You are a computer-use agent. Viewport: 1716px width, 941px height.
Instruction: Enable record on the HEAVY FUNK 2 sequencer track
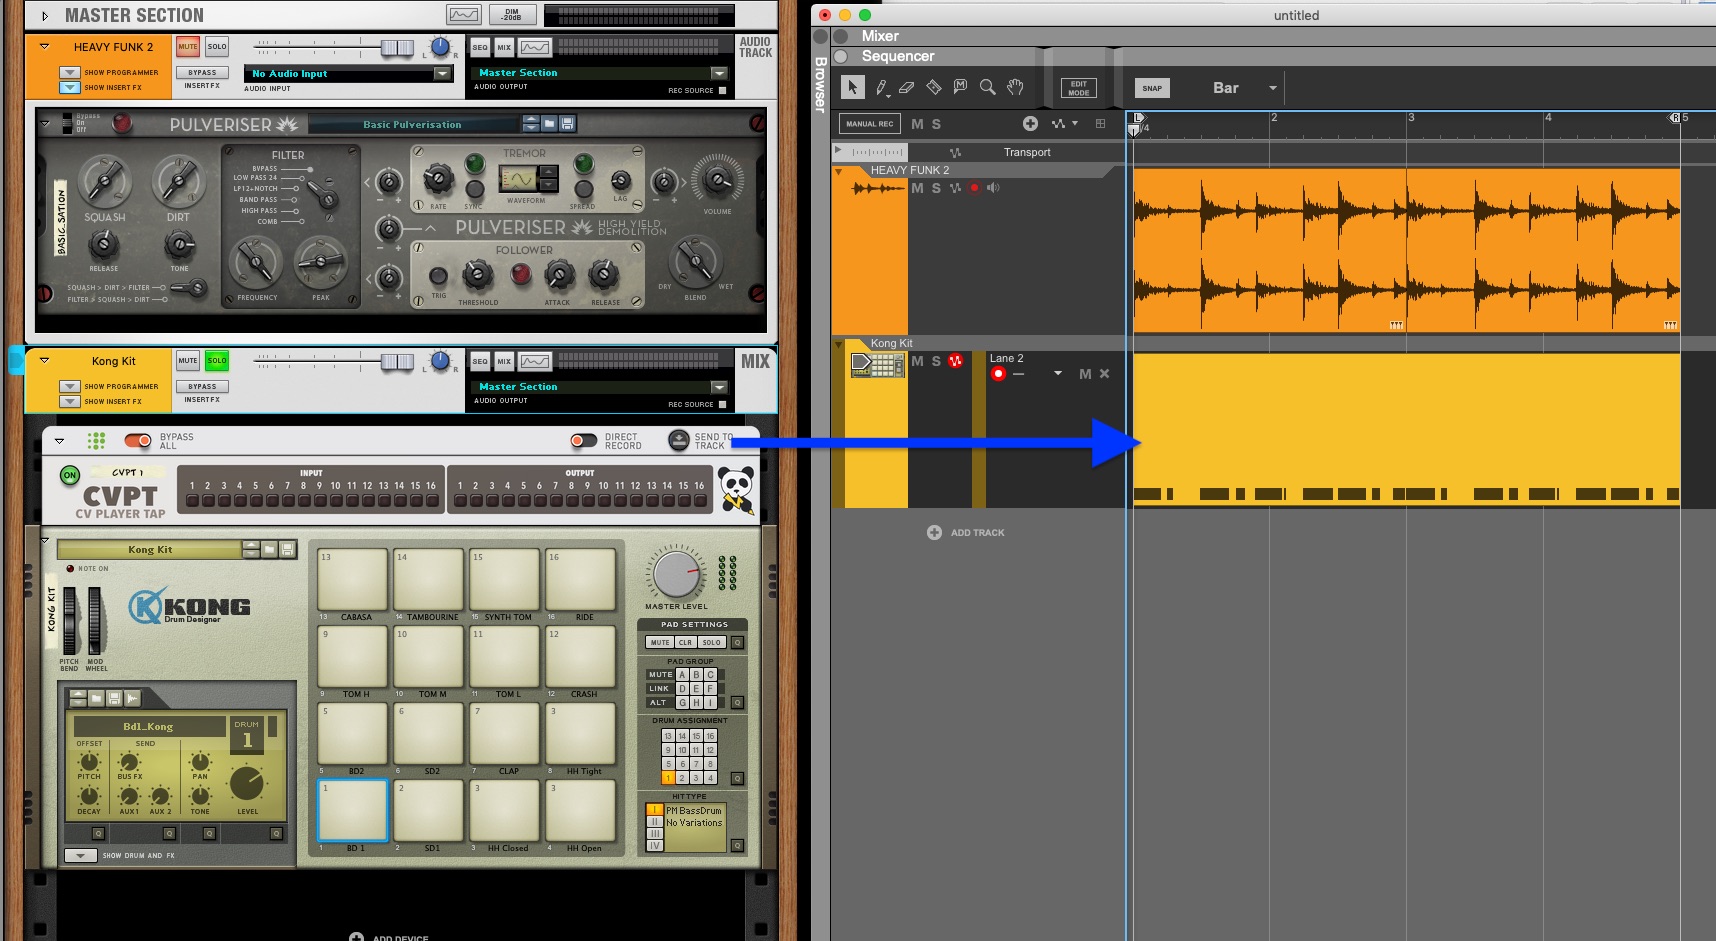[974, 188]
